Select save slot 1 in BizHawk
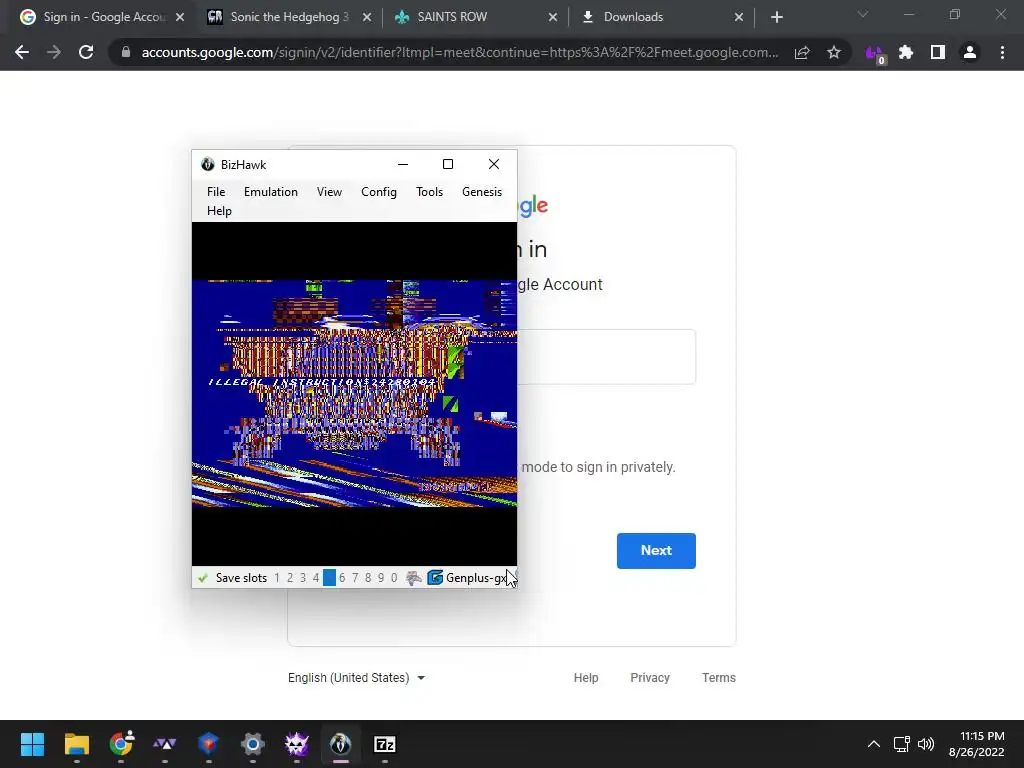Viewport: 1024px width, 768px height. pos(277,578)
